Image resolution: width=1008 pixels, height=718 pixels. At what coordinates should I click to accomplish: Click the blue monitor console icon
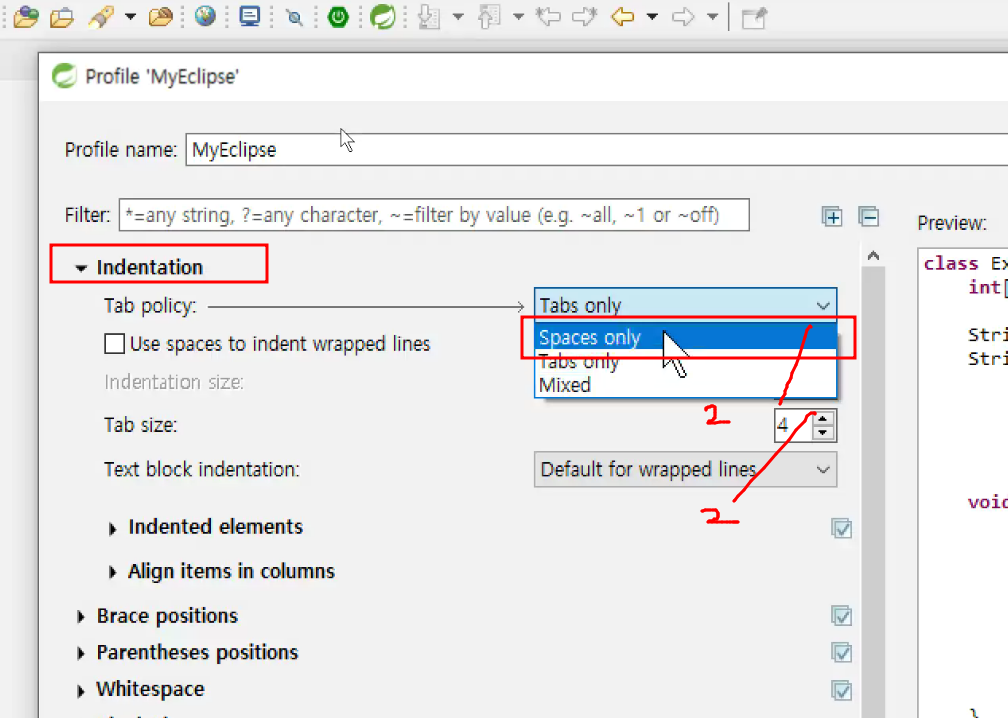coord(249,17)
